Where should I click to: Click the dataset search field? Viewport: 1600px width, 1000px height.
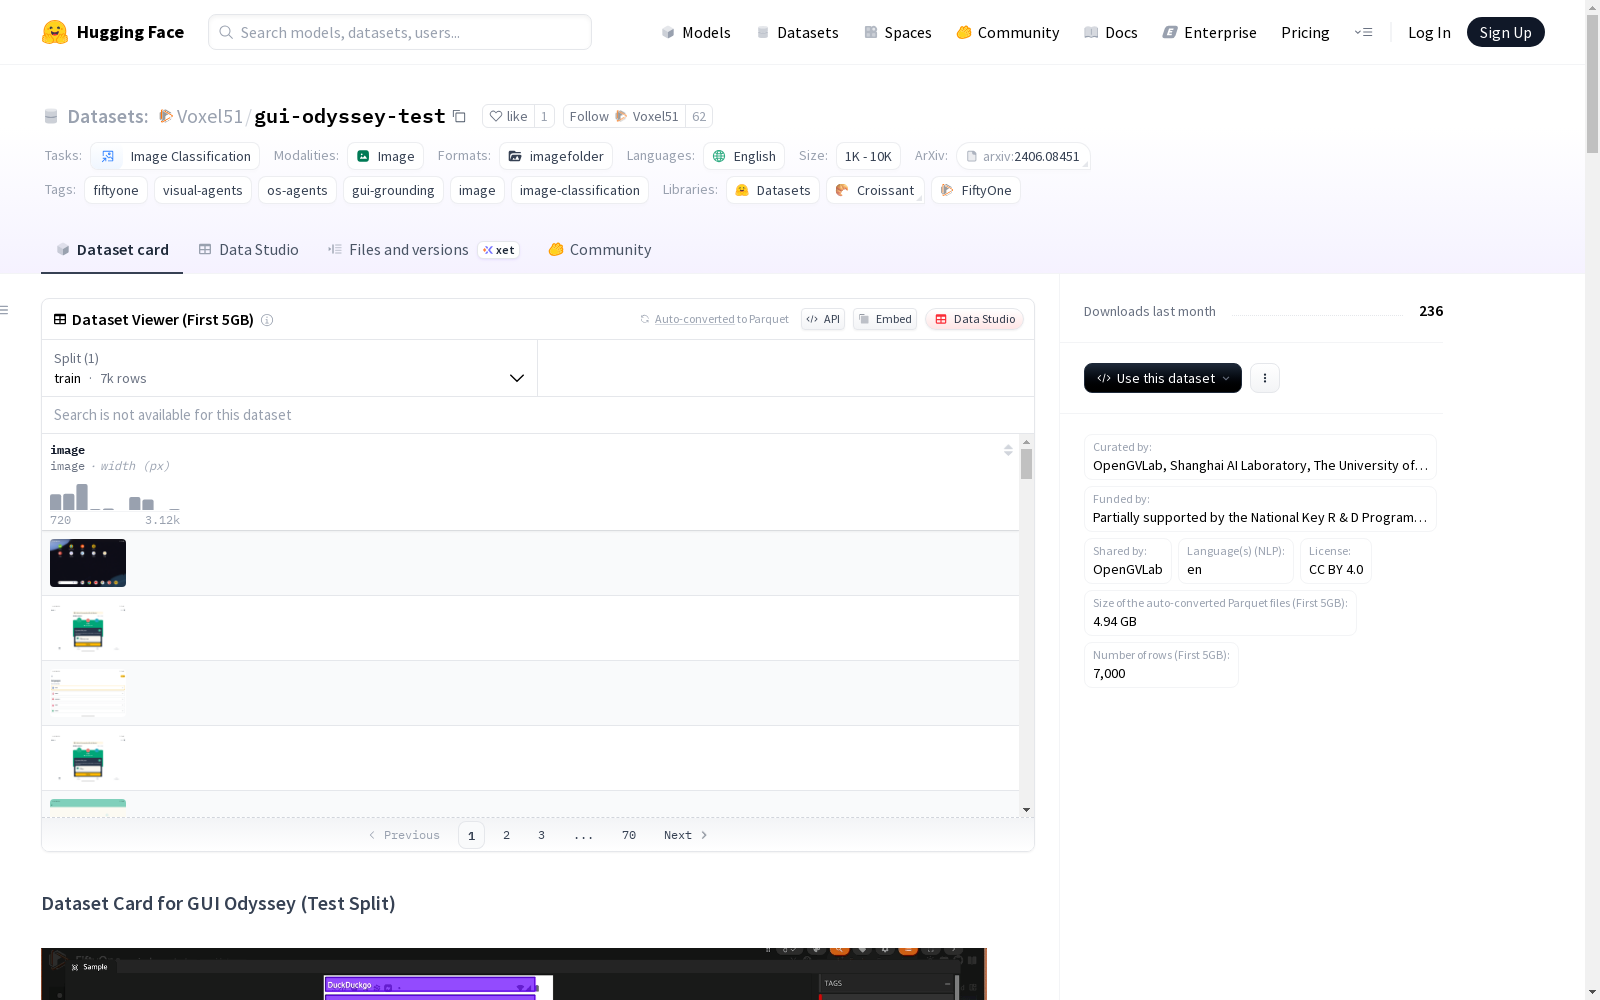[538, 415]
